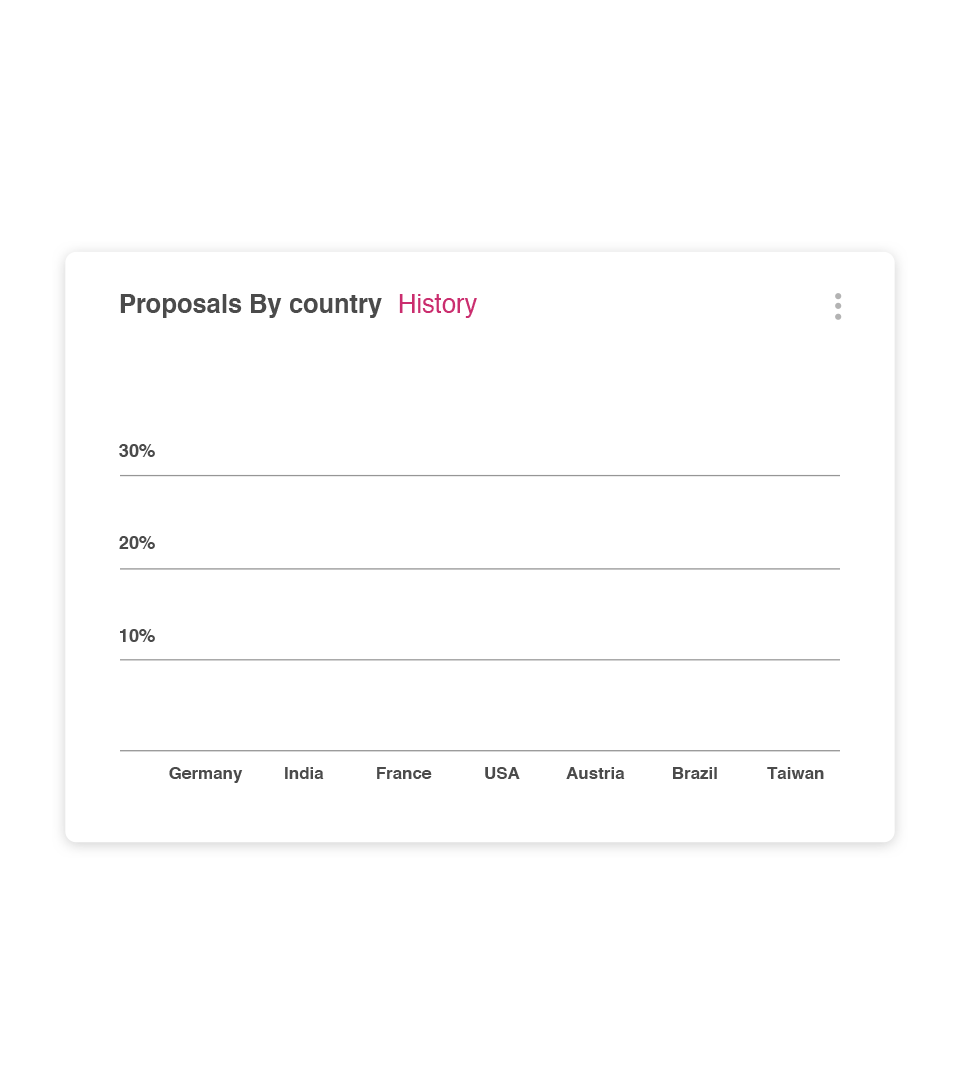Screen dimensions: 960x1080
Task: Click the 20% y-axis label
Action: tap(136, 543)
